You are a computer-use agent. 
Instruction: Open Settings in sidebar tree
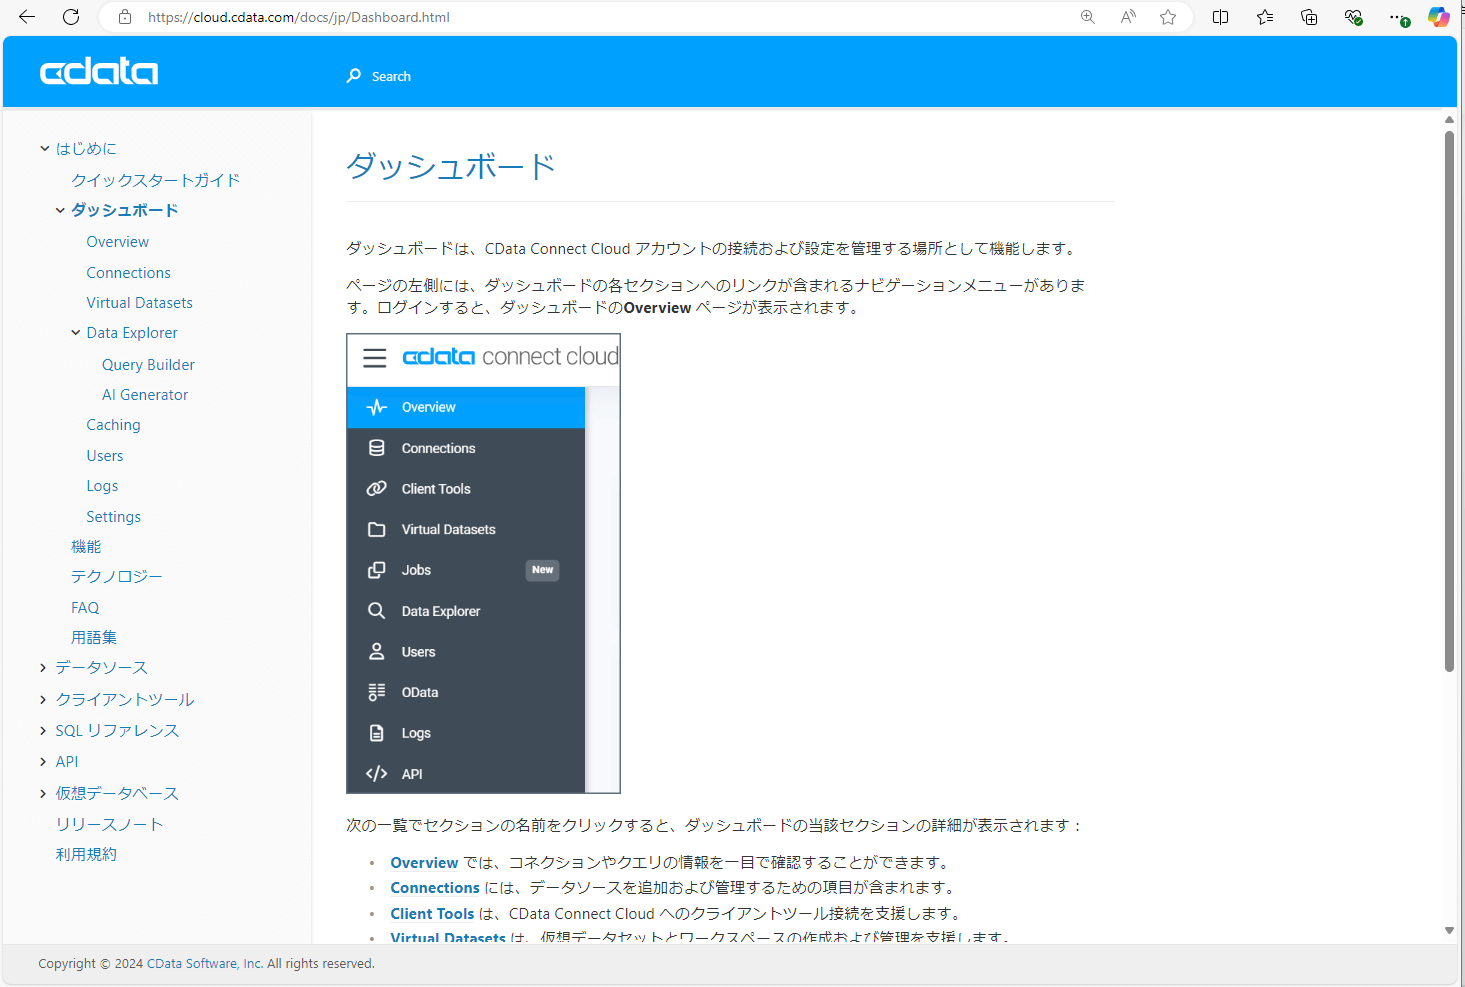coord(113,517)
